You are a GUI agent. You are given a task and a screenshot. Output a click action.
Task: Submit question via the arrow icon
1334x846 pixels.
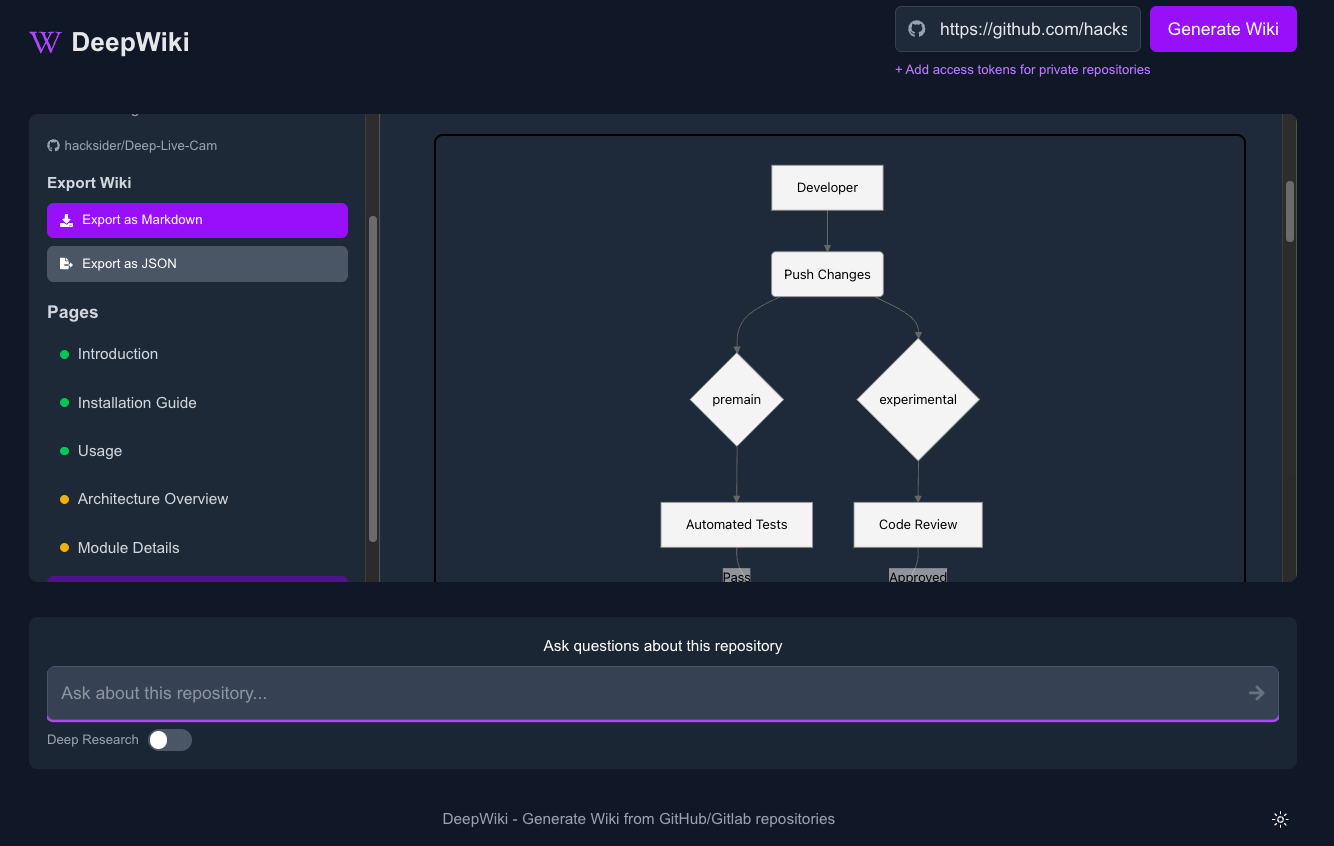pos(1256,693)
